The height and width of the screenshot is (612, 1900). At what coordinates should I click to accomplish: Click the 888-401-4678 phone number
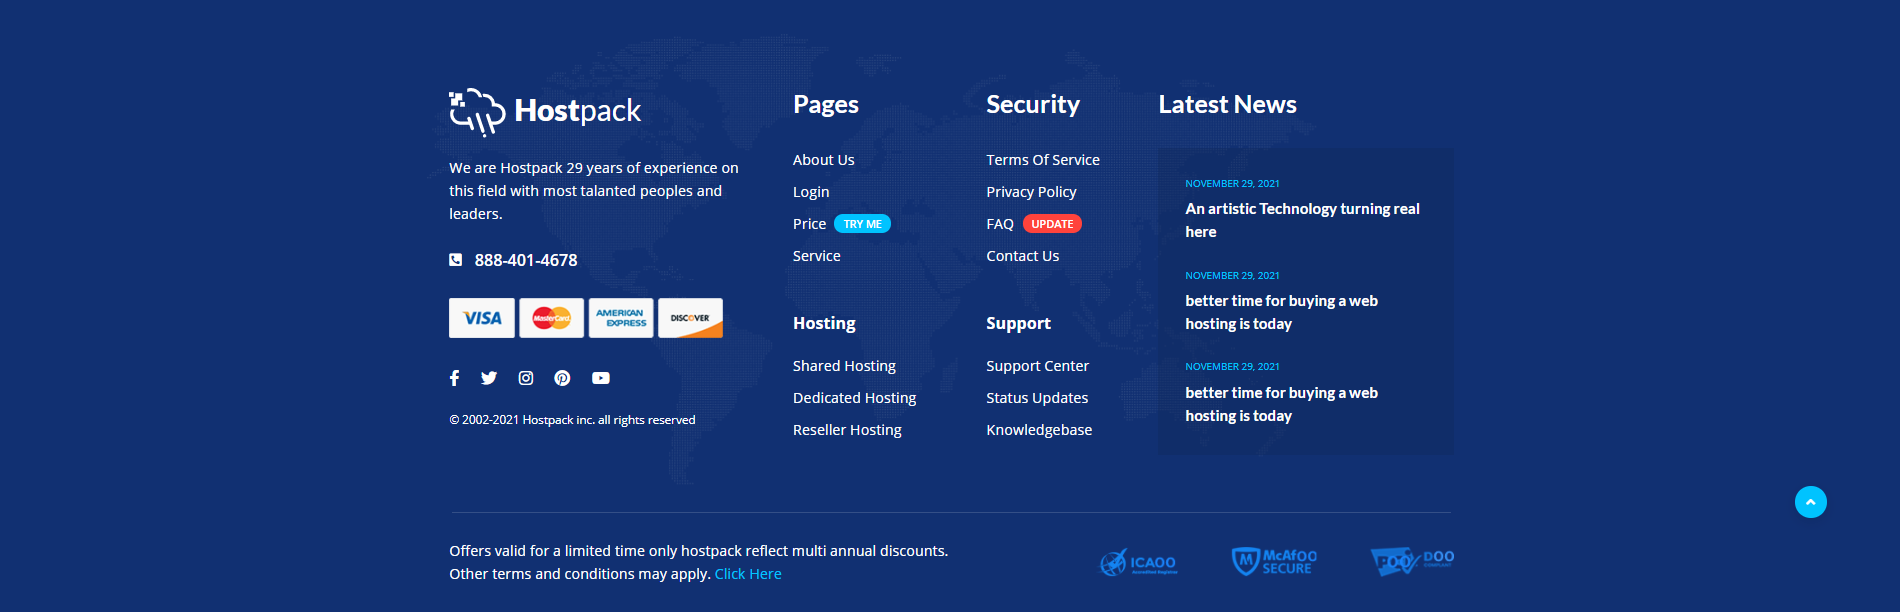[525, 260]
